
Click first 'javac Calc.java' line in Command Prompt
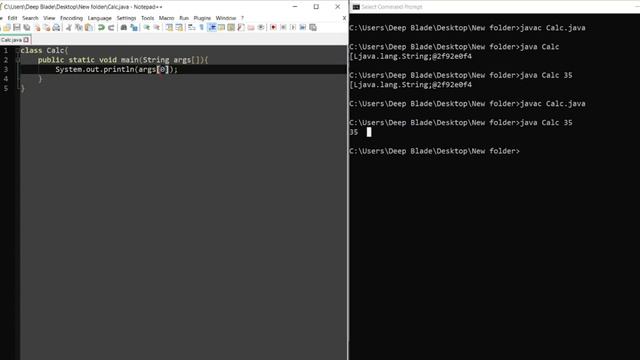pyautogui.click(x=467, y=28)
